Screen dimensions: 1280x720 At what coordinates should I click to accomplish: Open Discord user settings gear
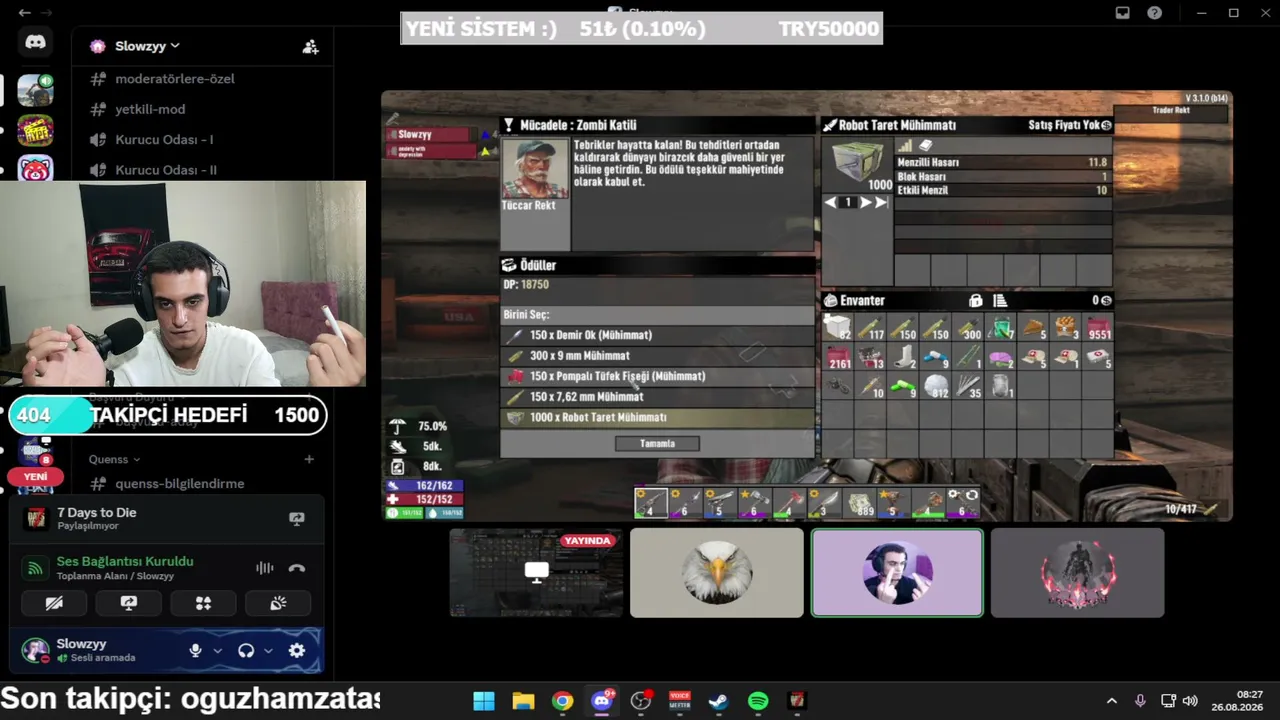pos(297,650)
